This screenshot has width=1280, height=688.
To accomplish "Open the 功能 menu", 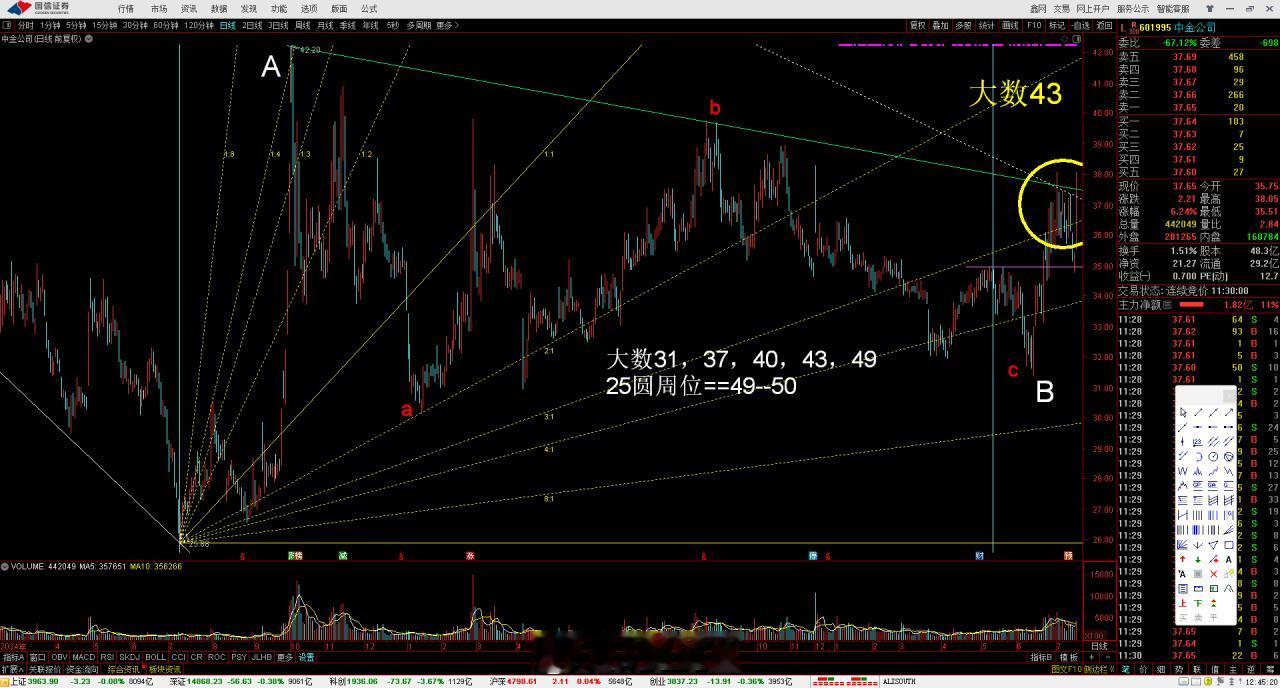I will pos(279,8).
